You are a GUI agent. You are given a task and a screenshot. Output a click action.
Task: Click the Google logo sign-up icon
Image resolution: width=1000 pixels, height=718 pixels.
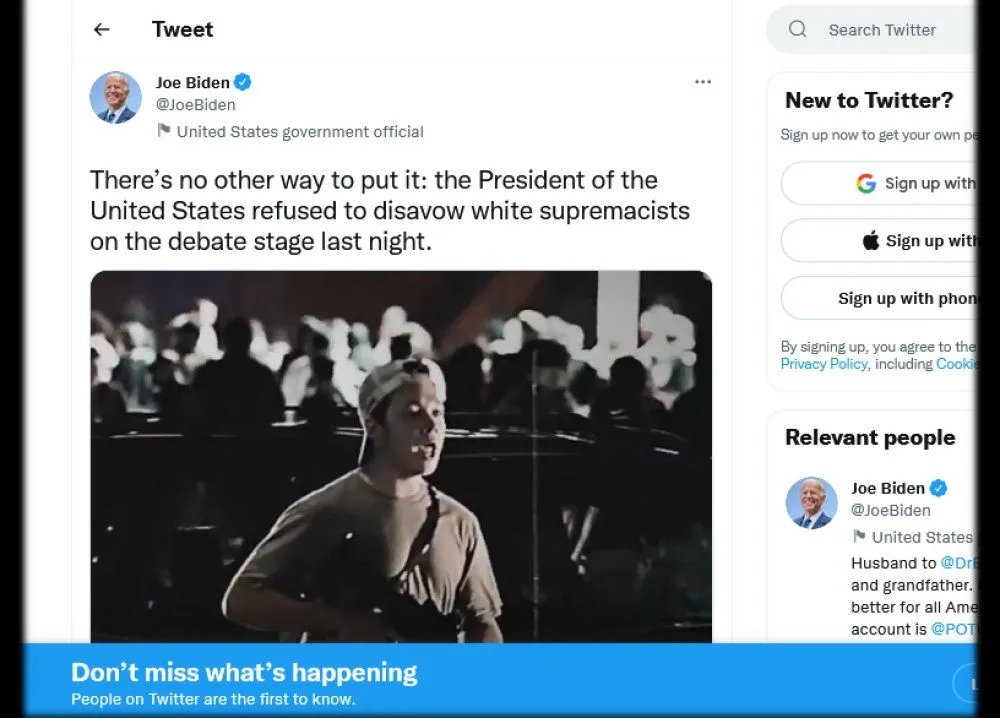pos(866,183)
